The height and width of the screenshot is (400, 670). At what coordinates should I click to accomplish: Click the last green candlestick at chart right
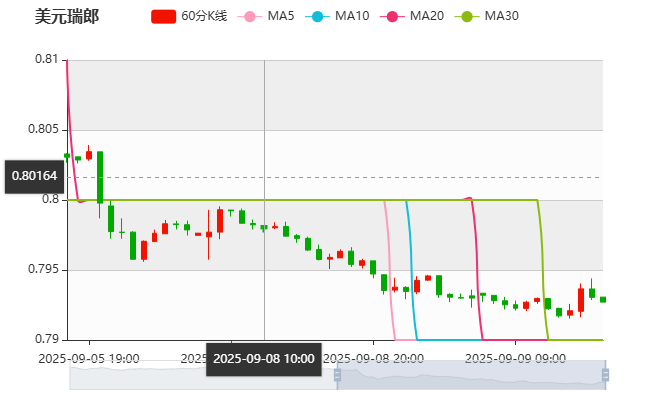point(603,300)
